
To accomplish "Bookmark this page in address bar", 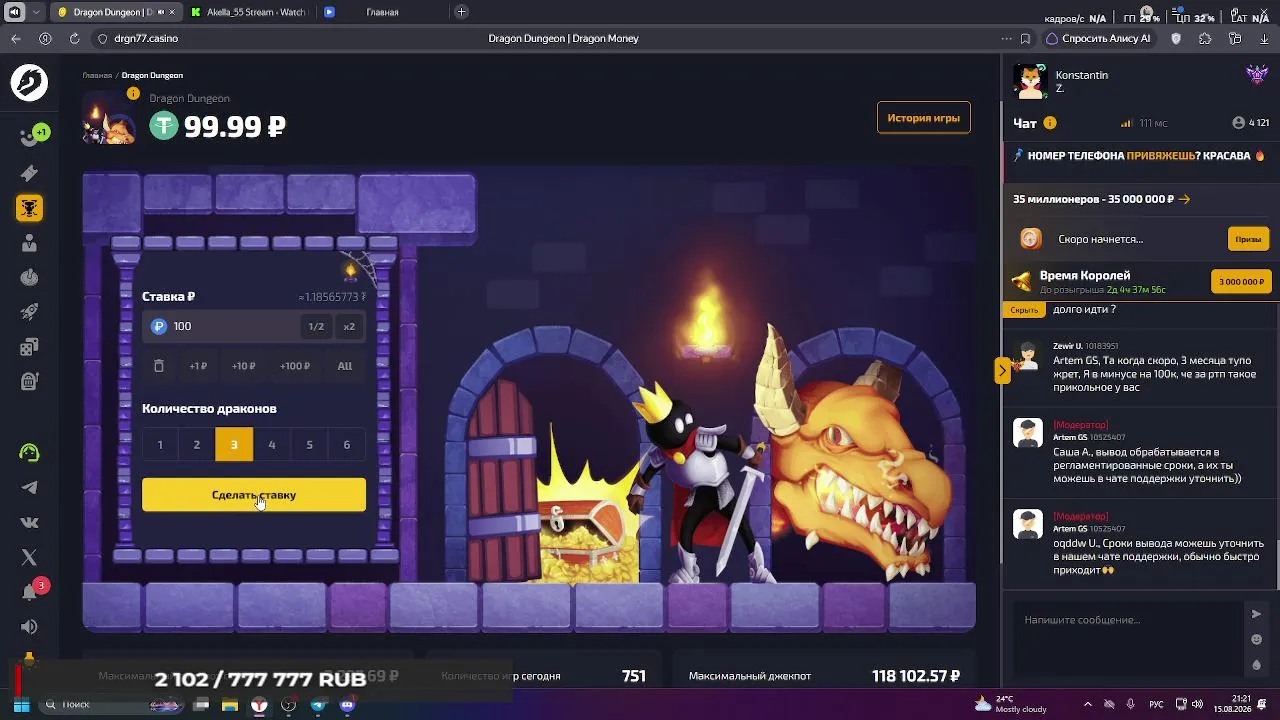I will click(x=1025, y=39).
